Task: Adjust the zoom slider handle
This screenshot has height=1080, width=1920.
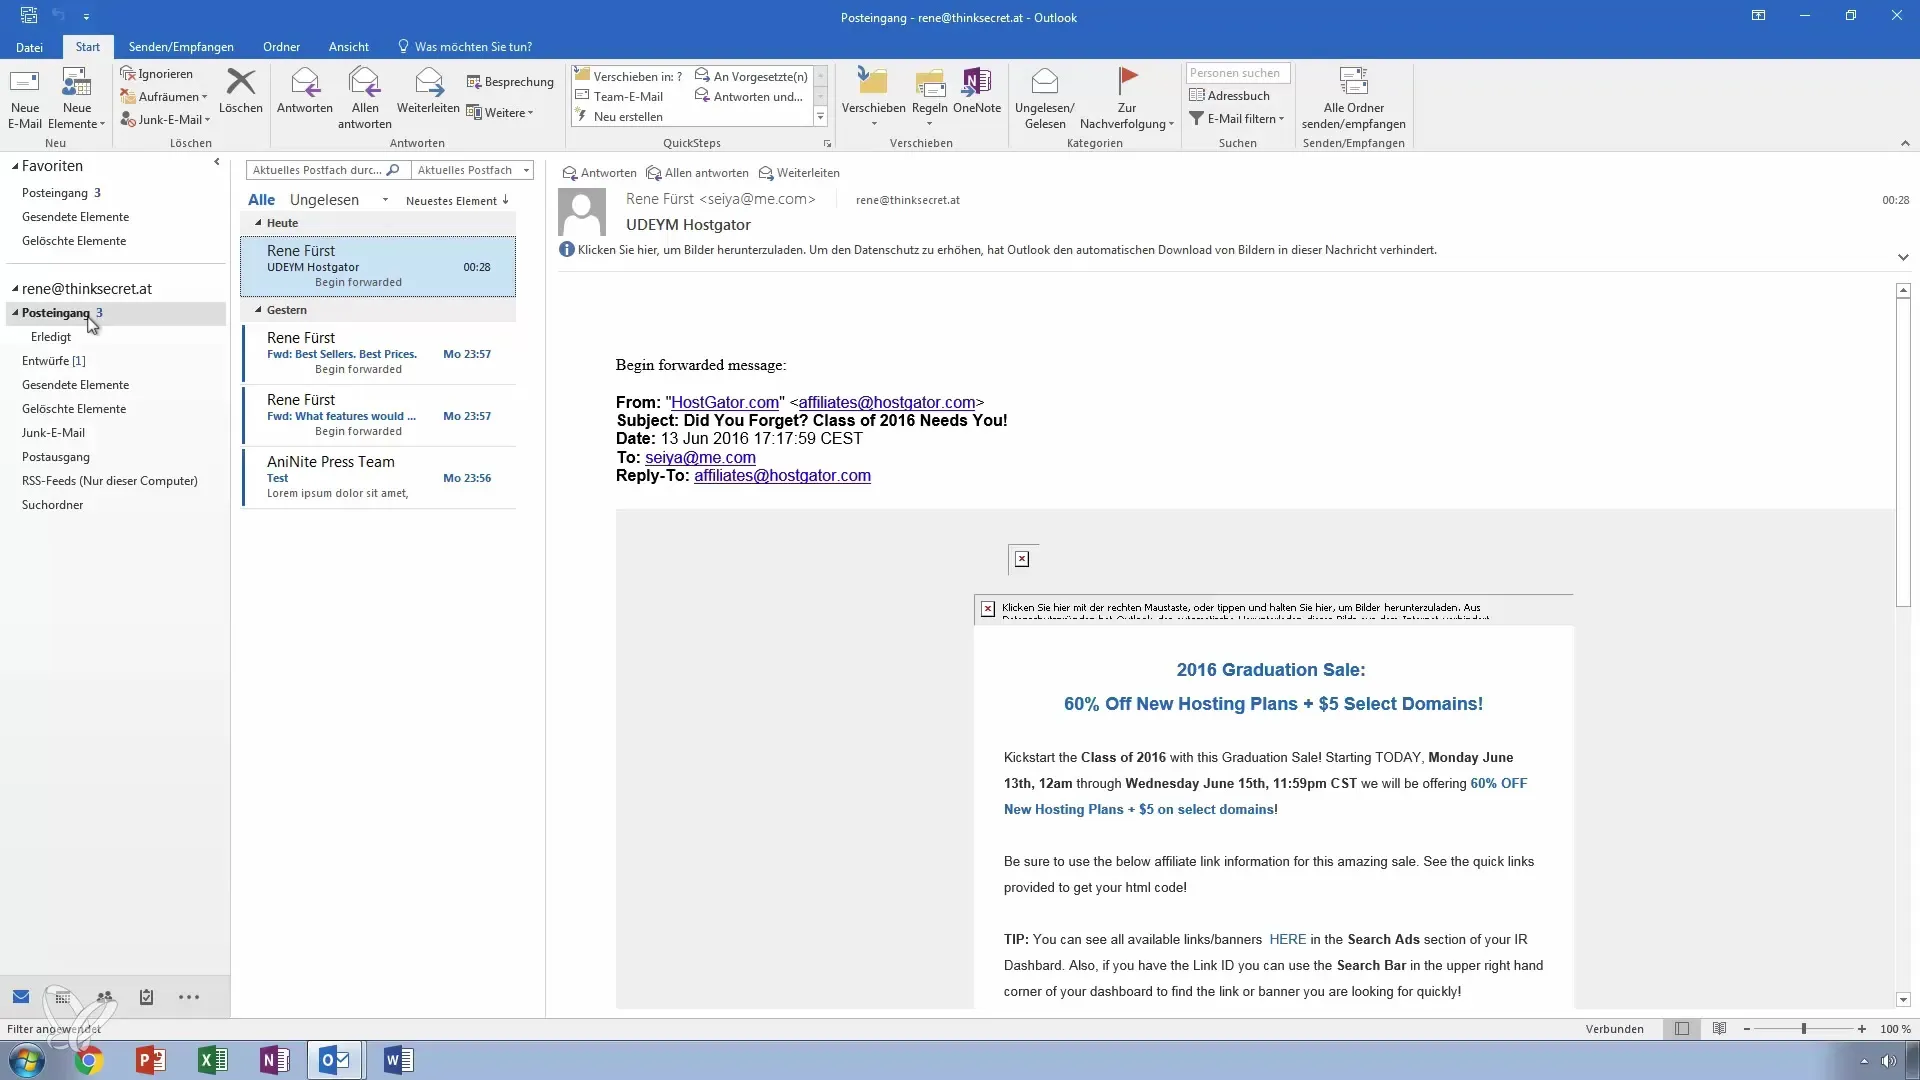Action: point(1804,1029)
